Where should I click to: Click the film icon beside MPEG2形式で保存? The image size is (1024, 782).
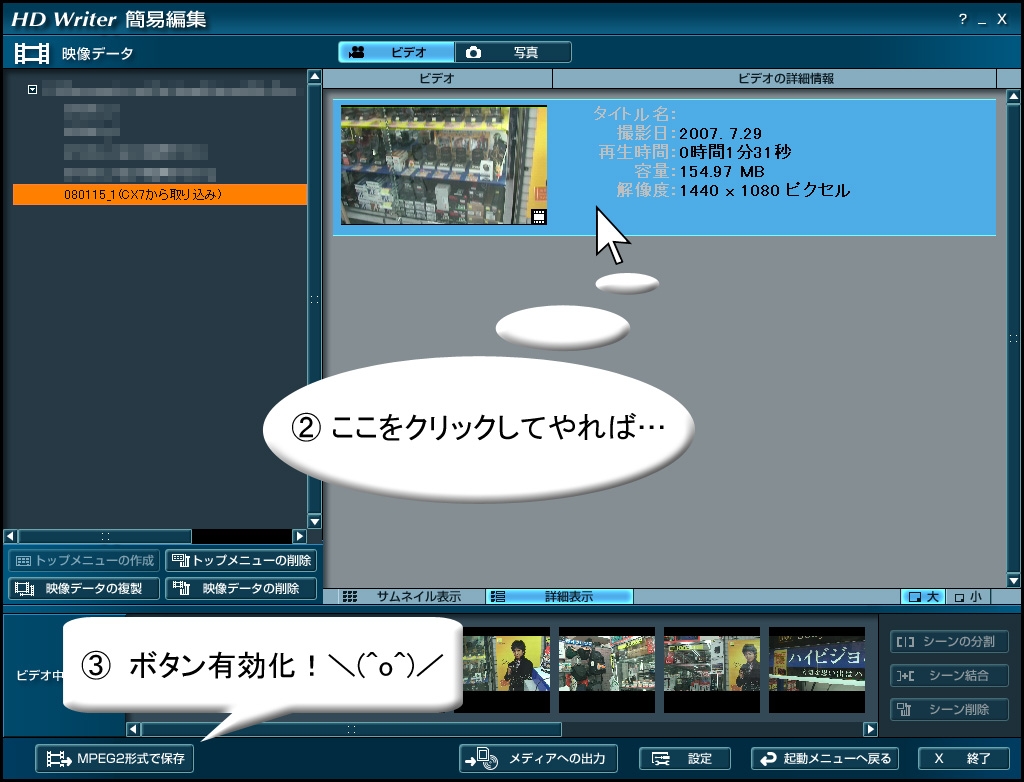[x=59, y=758]
